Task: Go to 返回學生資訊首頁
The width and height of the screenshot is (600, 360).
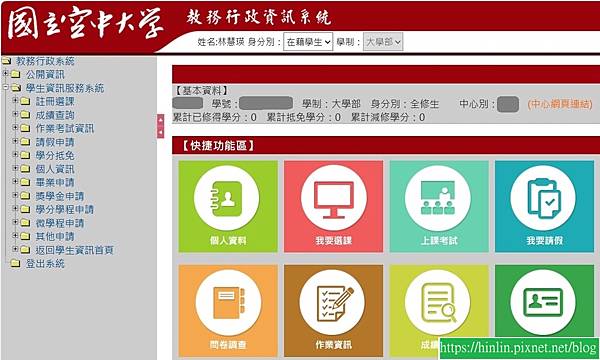Action: coord(75,250)
